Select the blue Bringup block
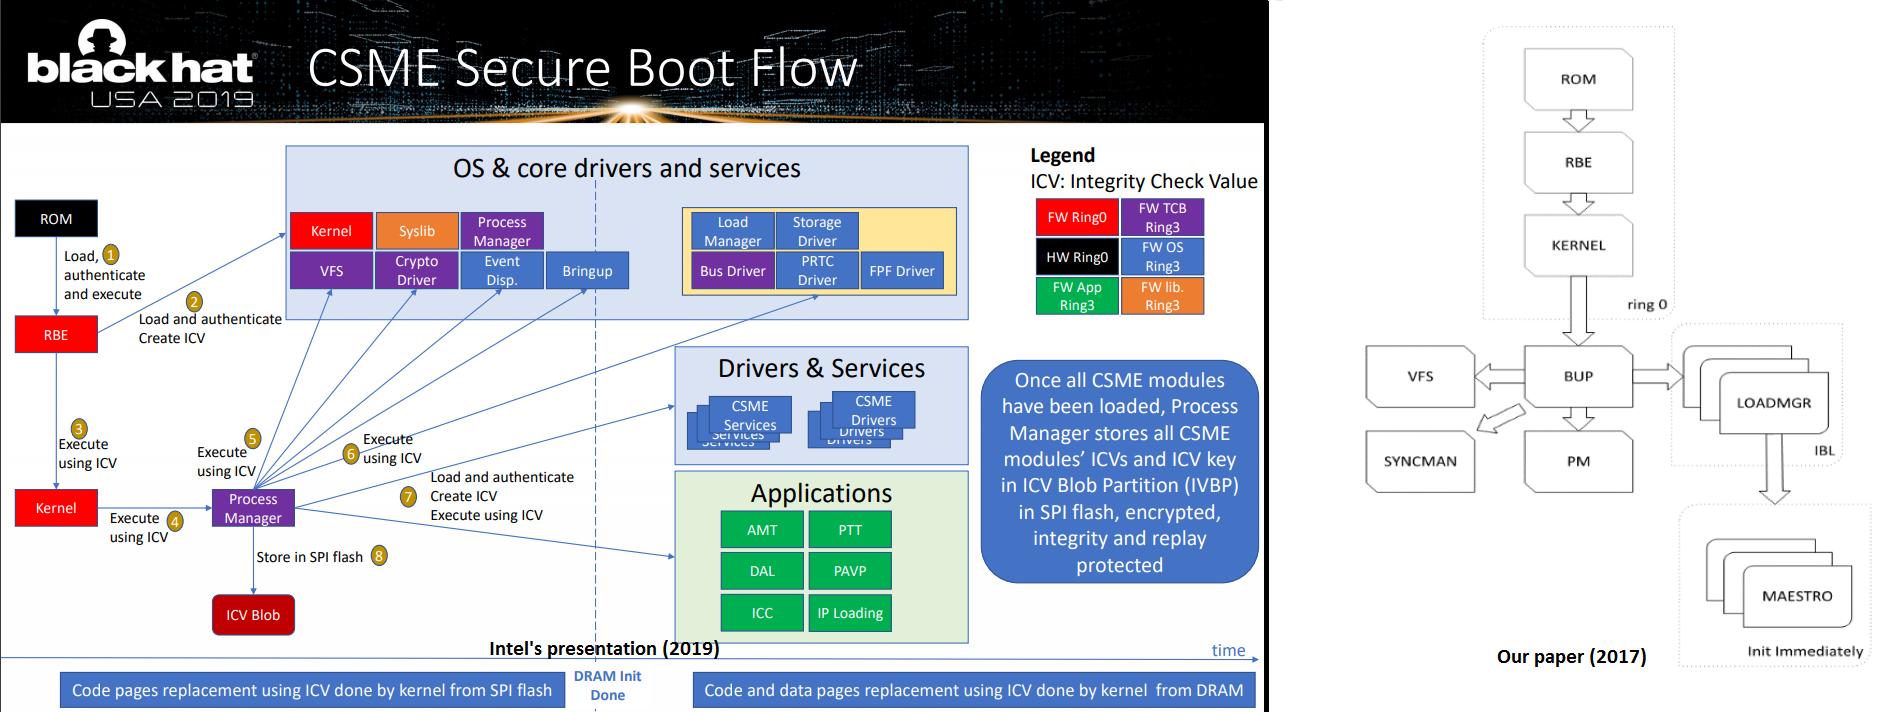The width and height of the screenshot is (1892, 712). pos(587,270)
